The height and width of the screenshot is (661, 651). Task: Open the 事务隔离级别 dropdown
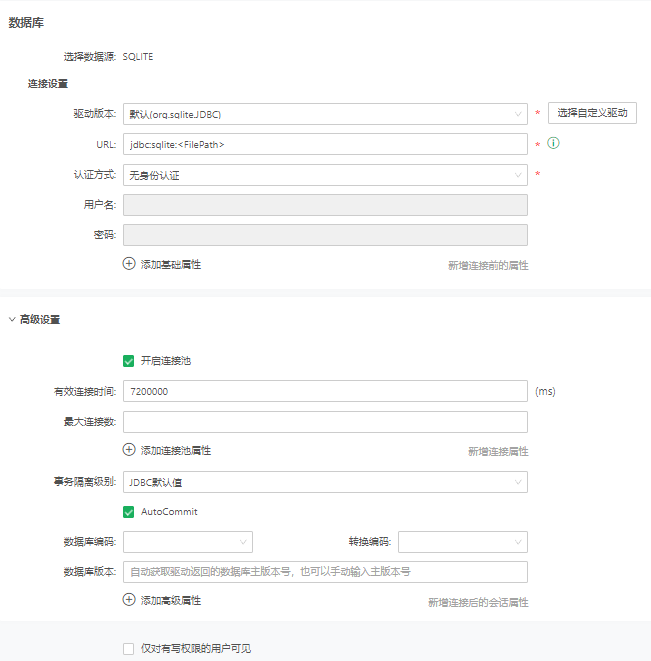325,482
